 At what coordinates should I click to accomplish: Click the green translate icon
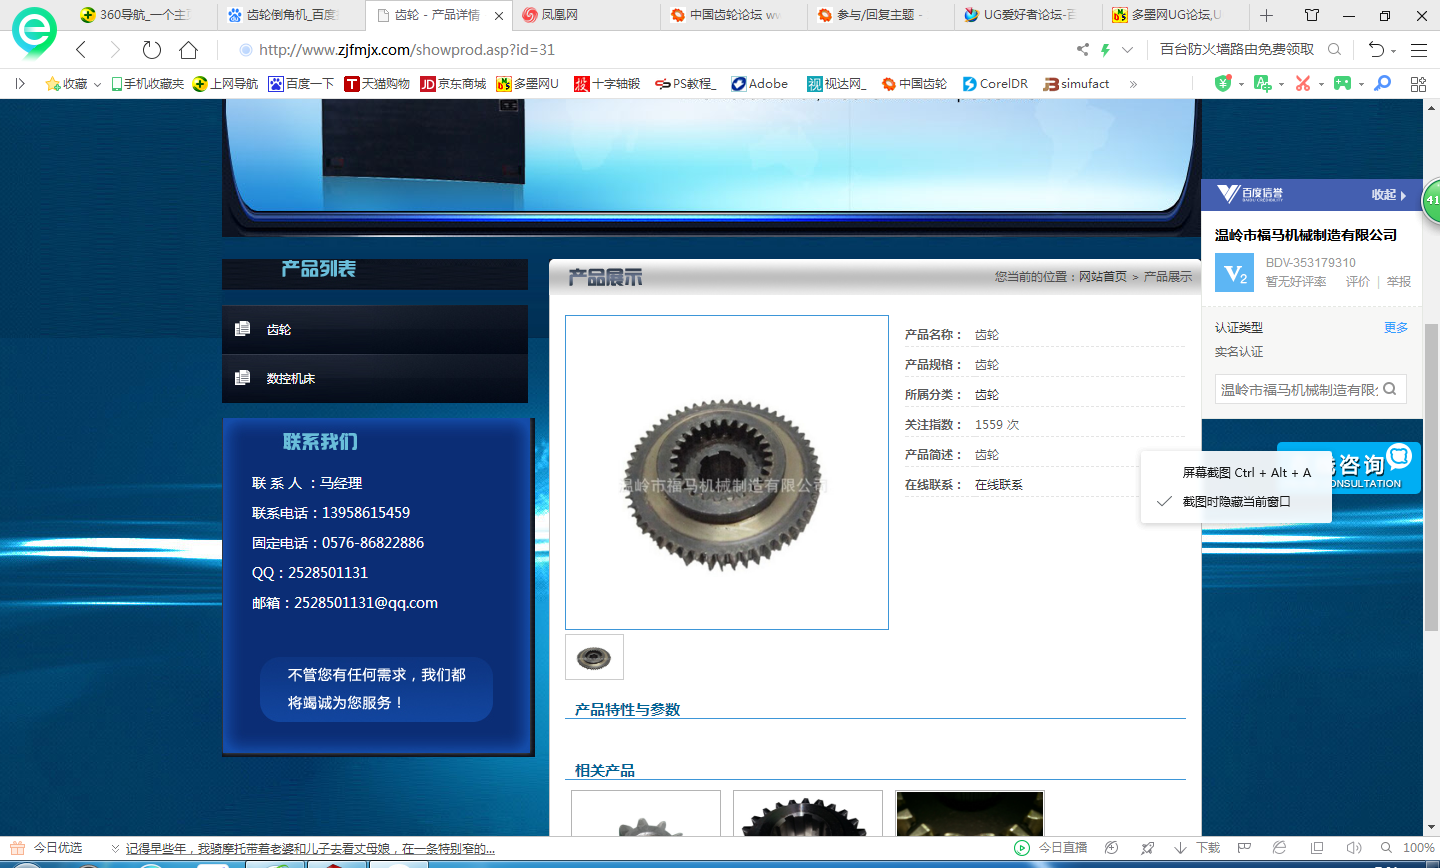click(x=1262, y=84)
